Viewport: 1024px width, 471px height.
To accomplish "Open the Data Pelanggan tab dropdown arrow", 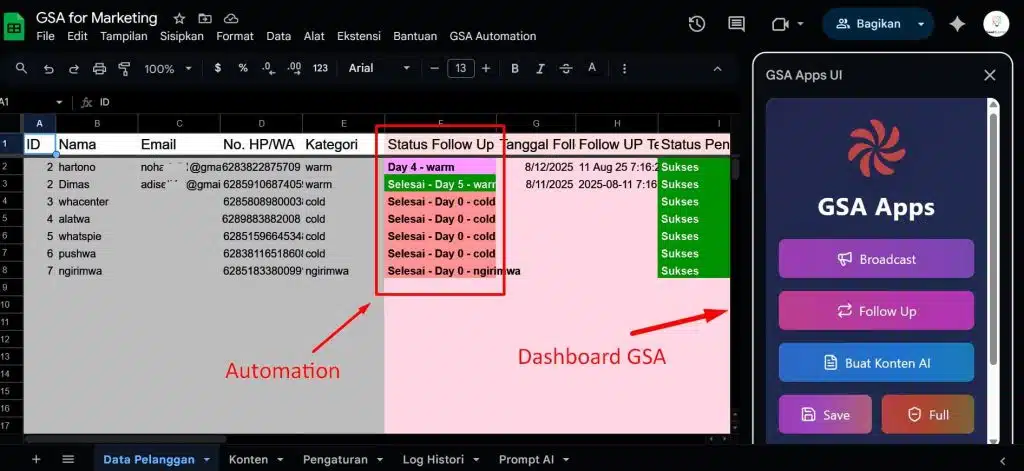I will (x=207, y=460).
